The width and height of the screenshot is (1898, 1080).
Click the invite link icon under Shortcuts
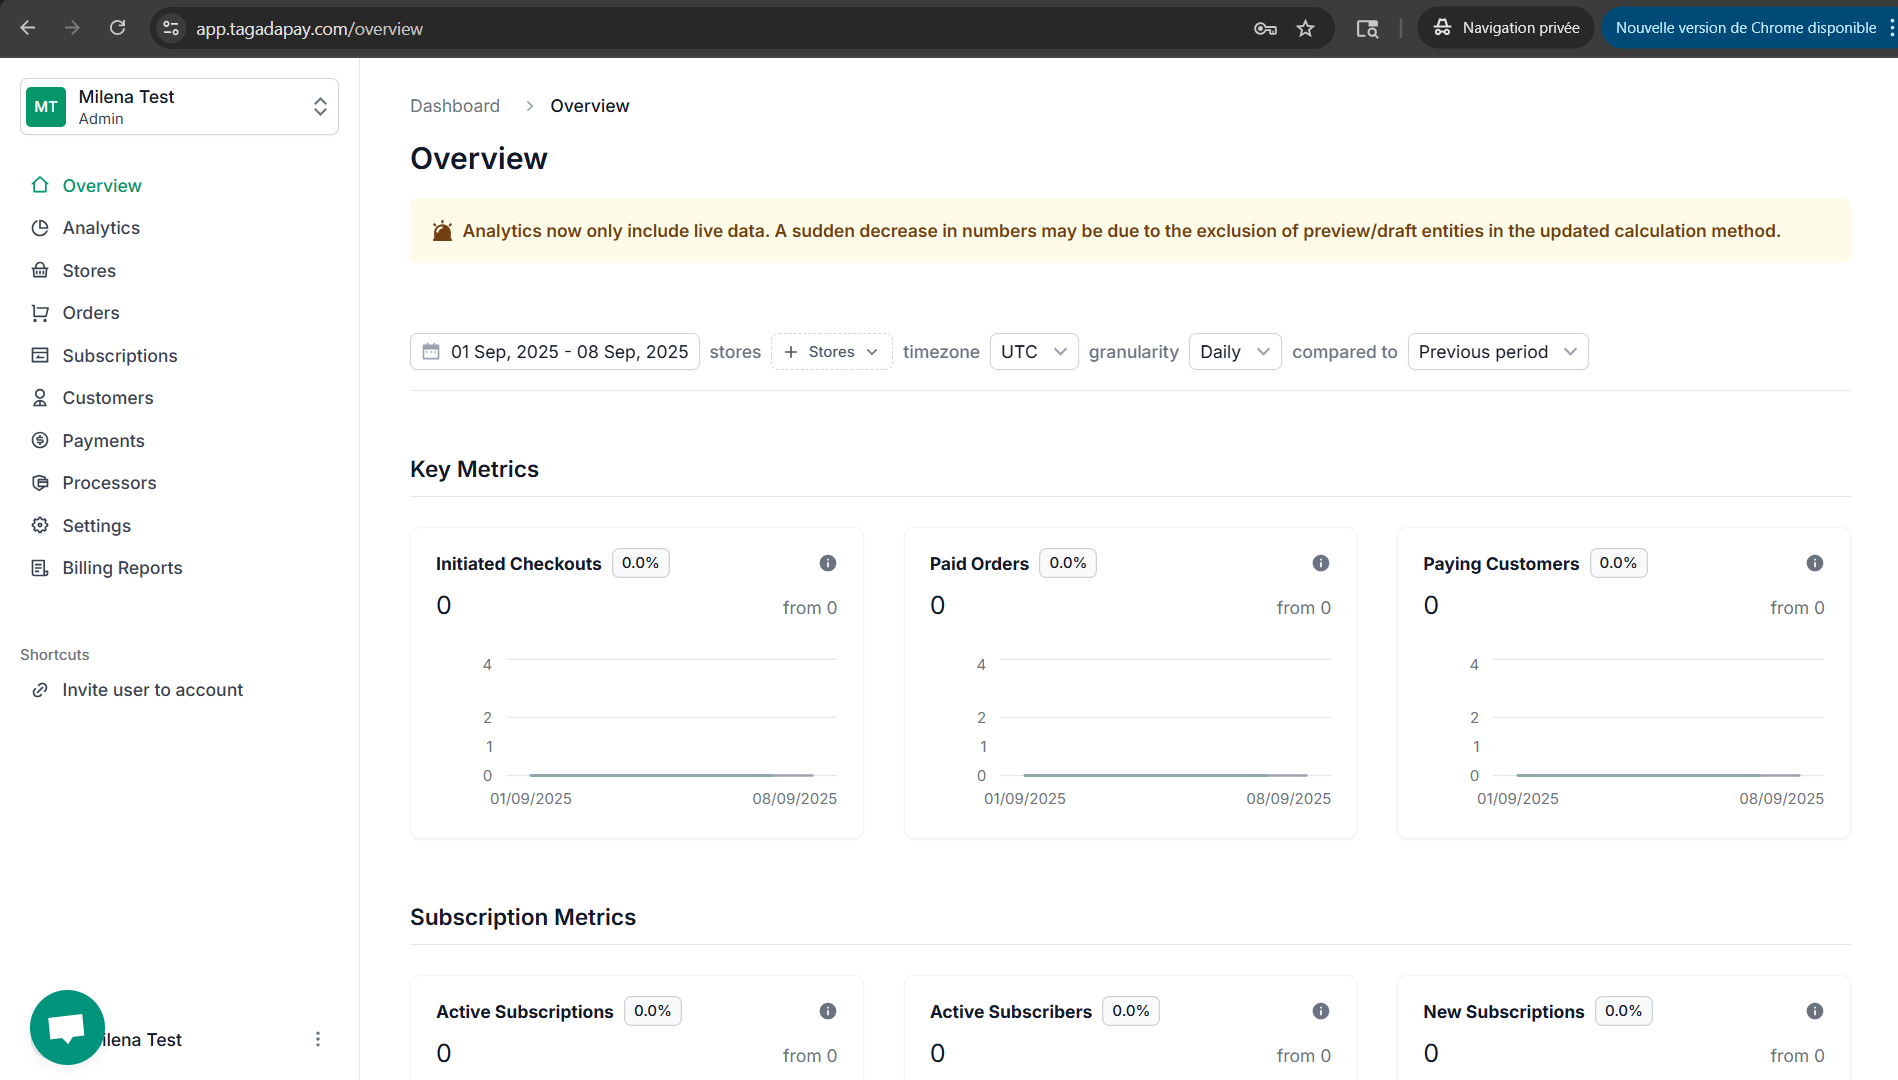(40, 690)
